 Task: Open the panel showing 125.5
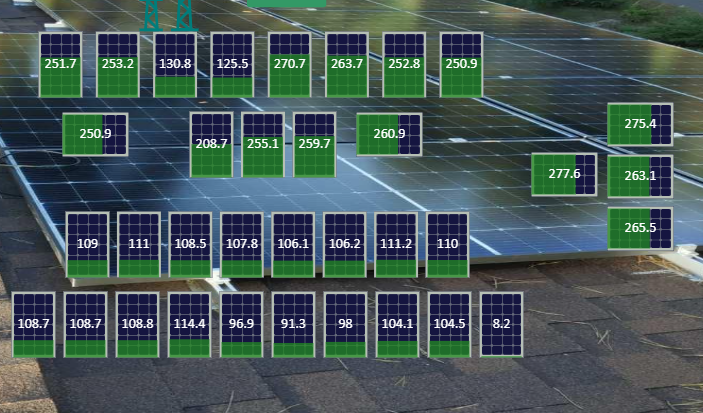point(232,65)
